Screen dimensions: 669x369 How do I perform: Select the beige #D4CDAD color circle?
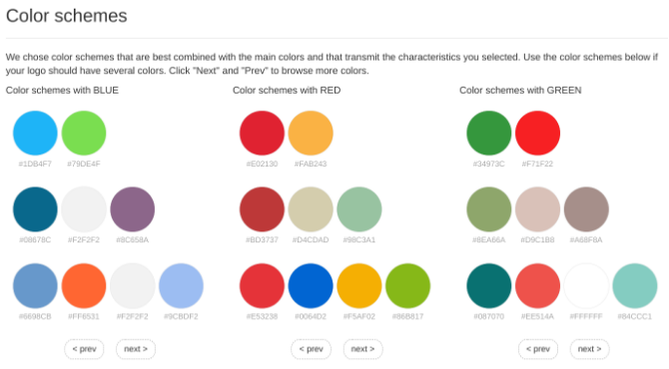pyautogui.click(x=311, y=209)
